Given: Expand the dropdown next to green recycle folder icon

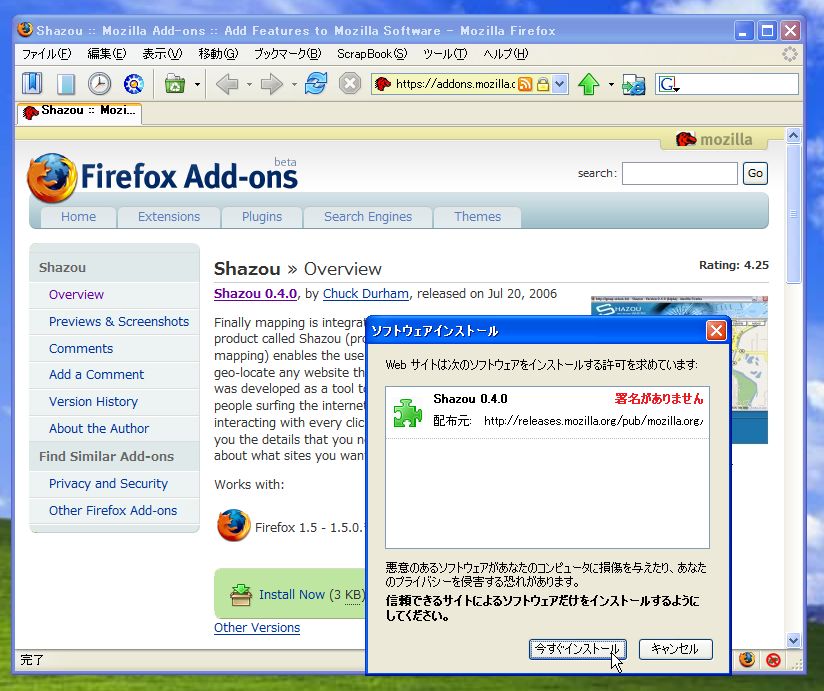Looking at the screenshot, I should point(197,84).
